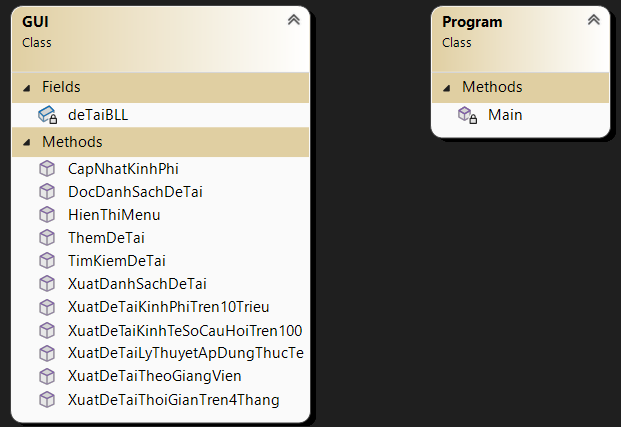This screenshot has width=621, height=427.
Task: Click the HienThiMenu method cube icon
Action: click(47, 214)
